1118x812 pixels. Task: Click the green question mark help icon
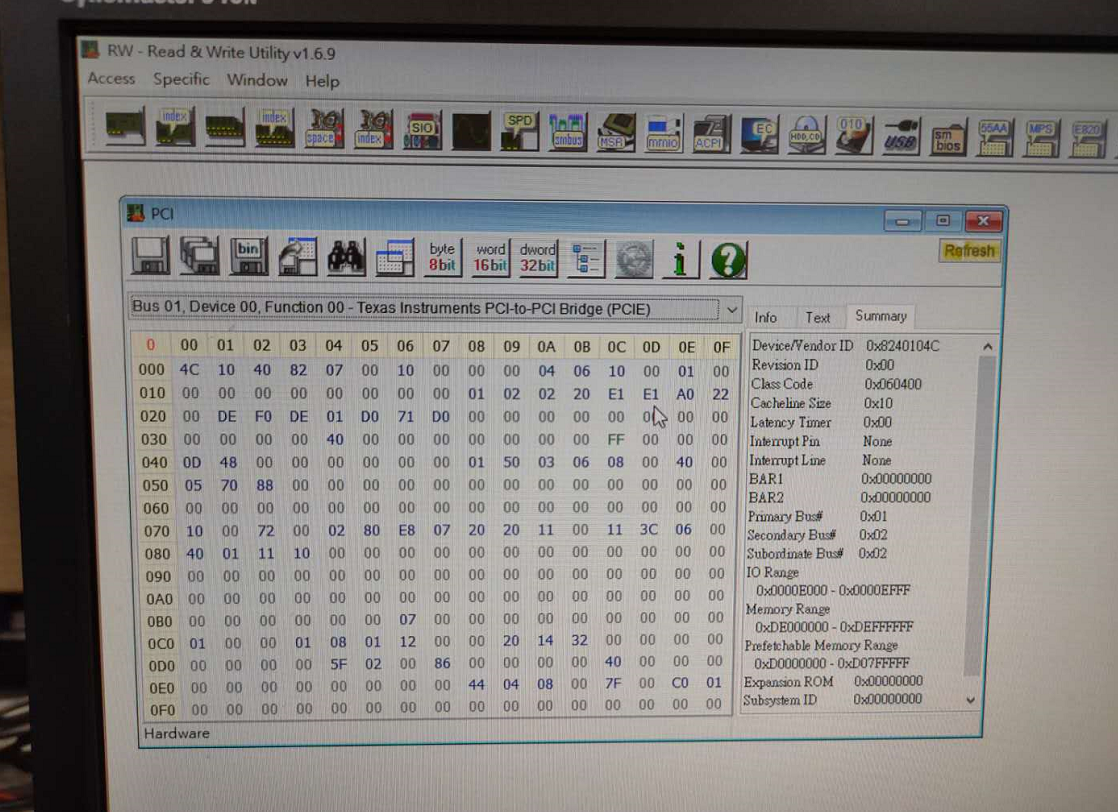tap(728, 260)
